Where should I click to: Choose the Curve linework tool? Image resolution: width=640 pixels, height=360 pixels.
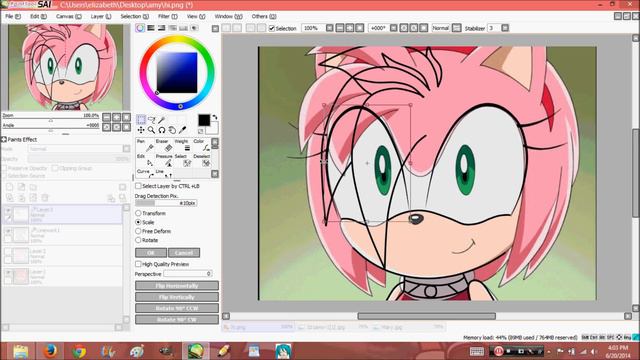click(146, 173)
